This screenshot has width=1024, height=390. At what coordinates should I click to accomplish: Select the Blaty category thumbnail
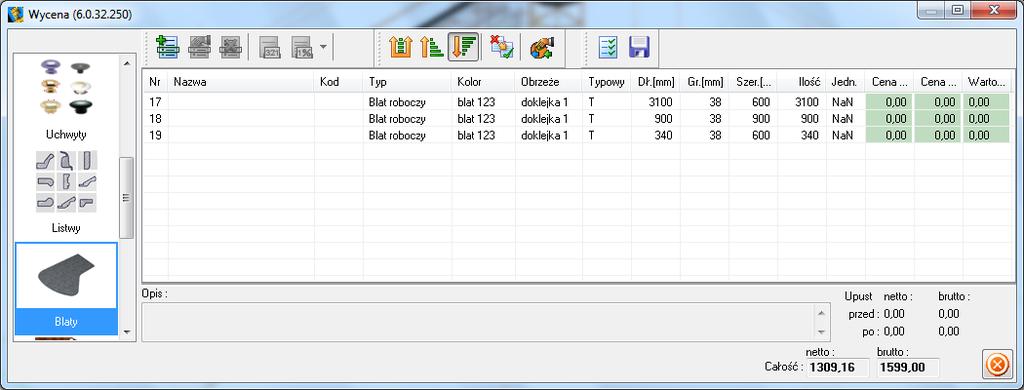[x=66, y=277]
